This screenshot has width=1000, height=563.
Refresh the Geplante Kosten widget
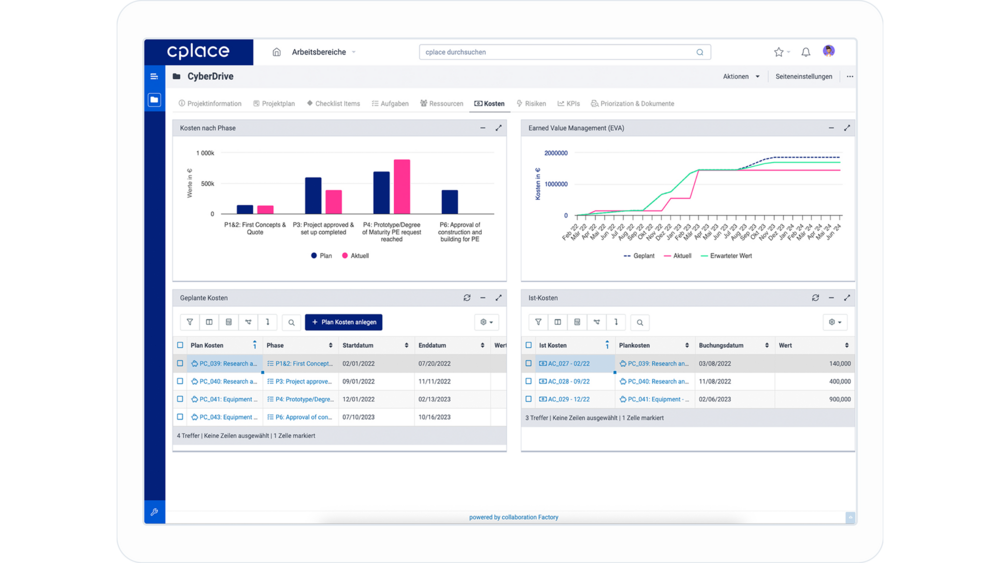(x=466, y=298)
